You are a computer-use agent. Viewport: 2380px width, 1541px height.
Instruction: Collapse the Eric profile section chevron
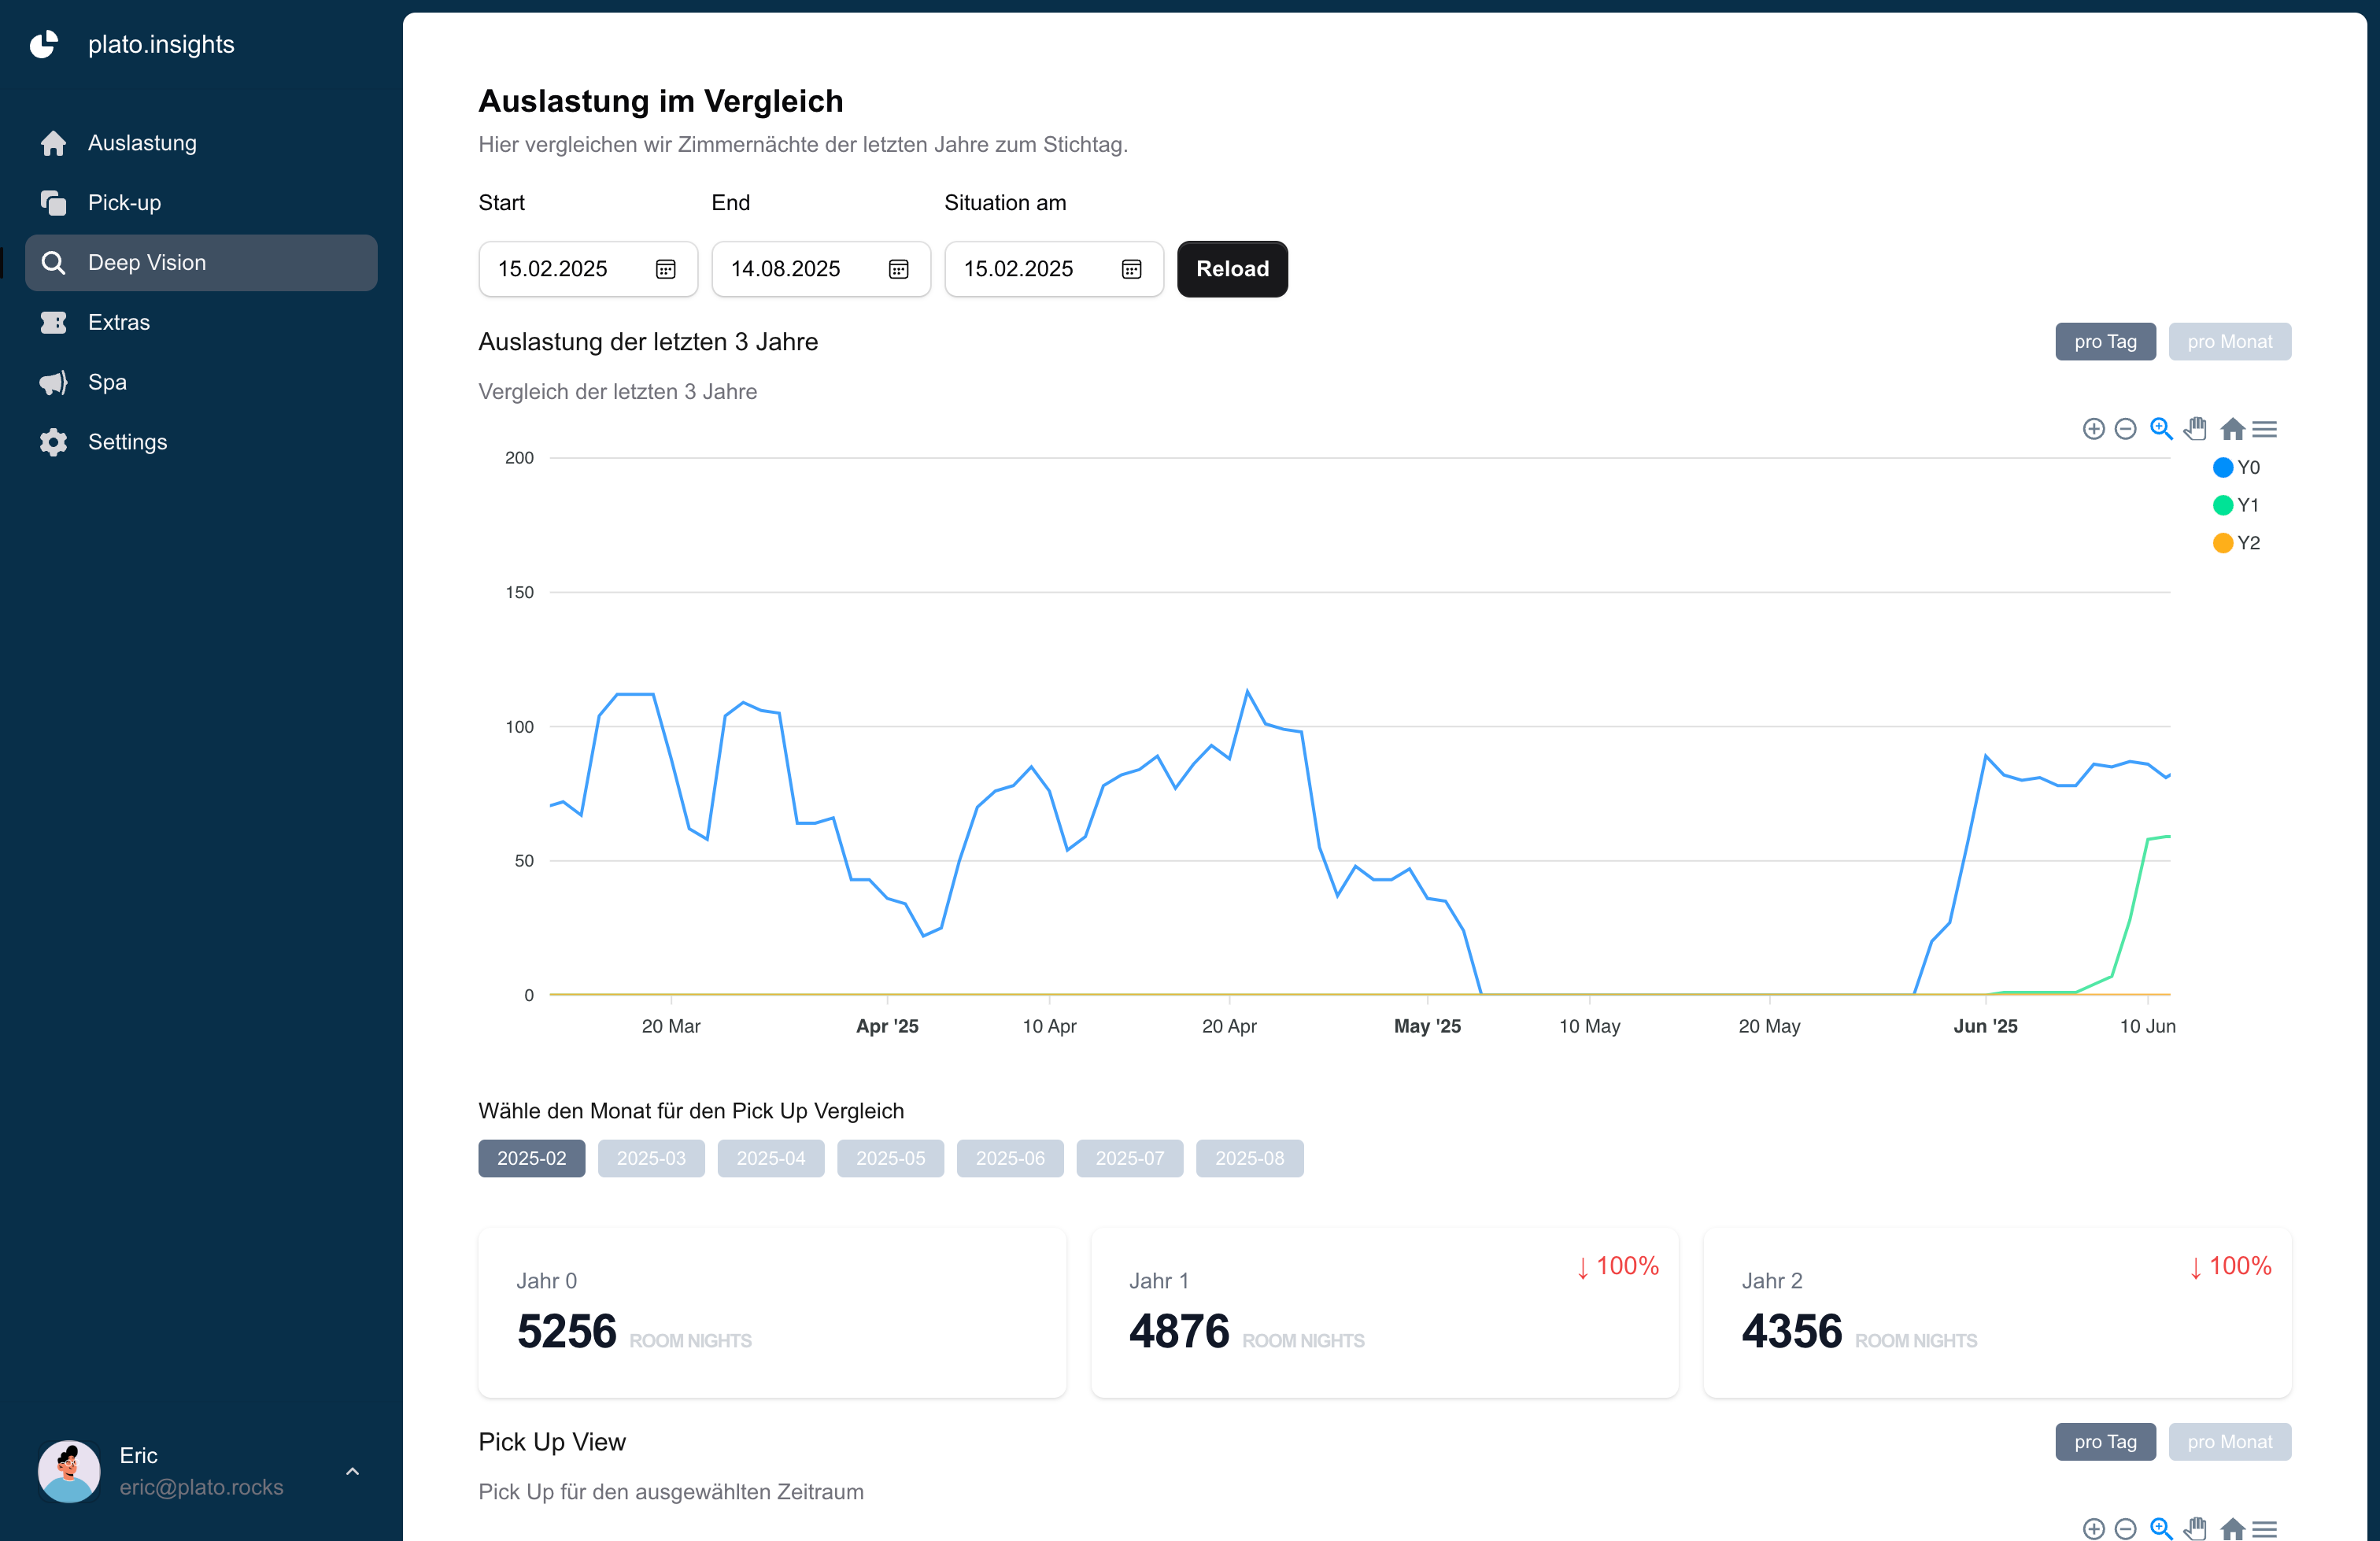coord(352,1471)
